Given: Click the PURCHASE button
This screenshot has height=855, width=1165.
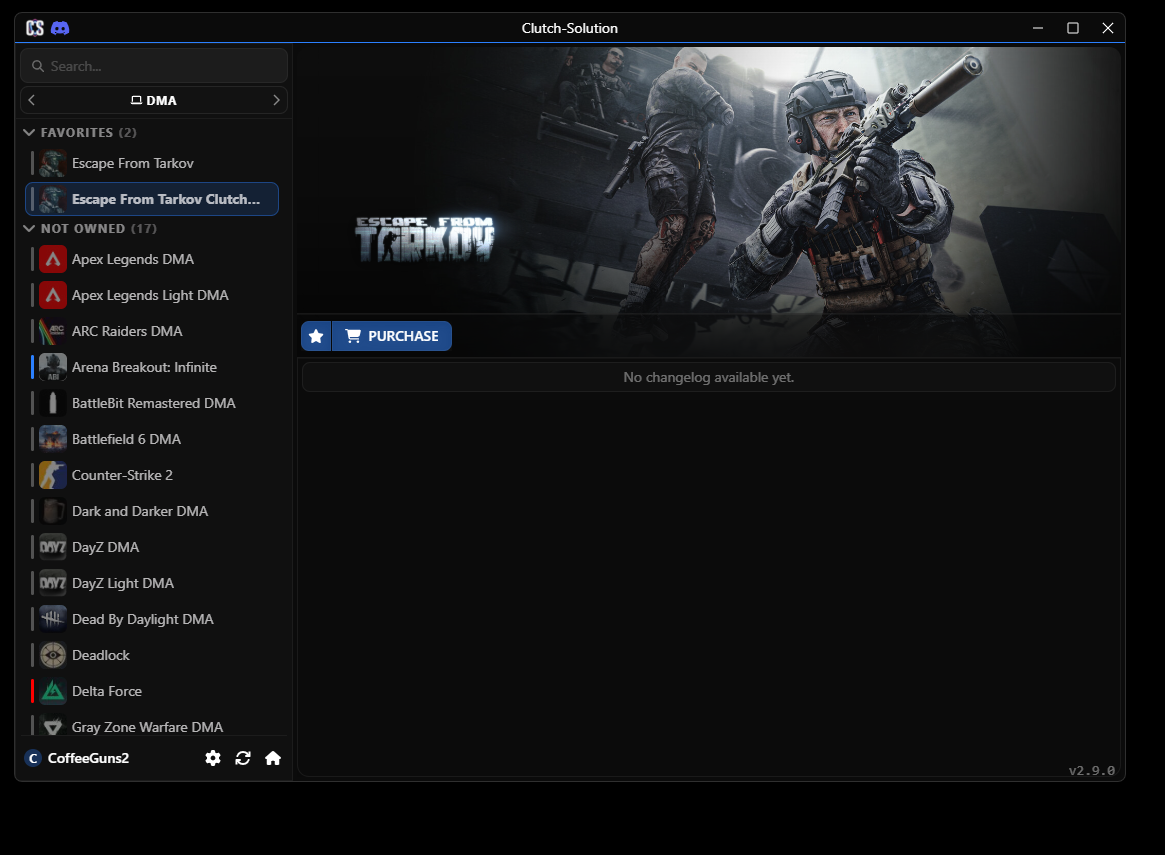Looking at the screenshot, I should [392, 336].
